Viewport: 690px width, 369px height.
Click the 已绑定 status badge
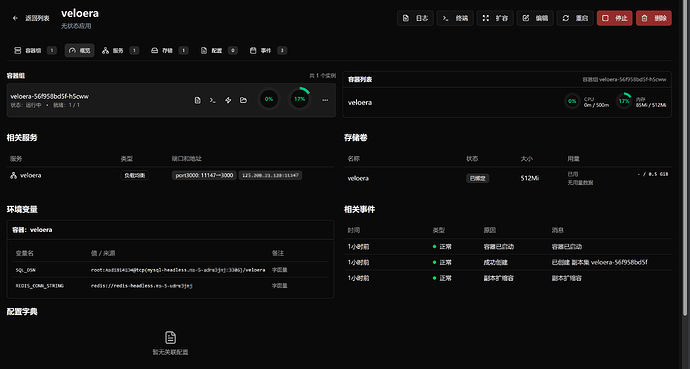(477, 179)
